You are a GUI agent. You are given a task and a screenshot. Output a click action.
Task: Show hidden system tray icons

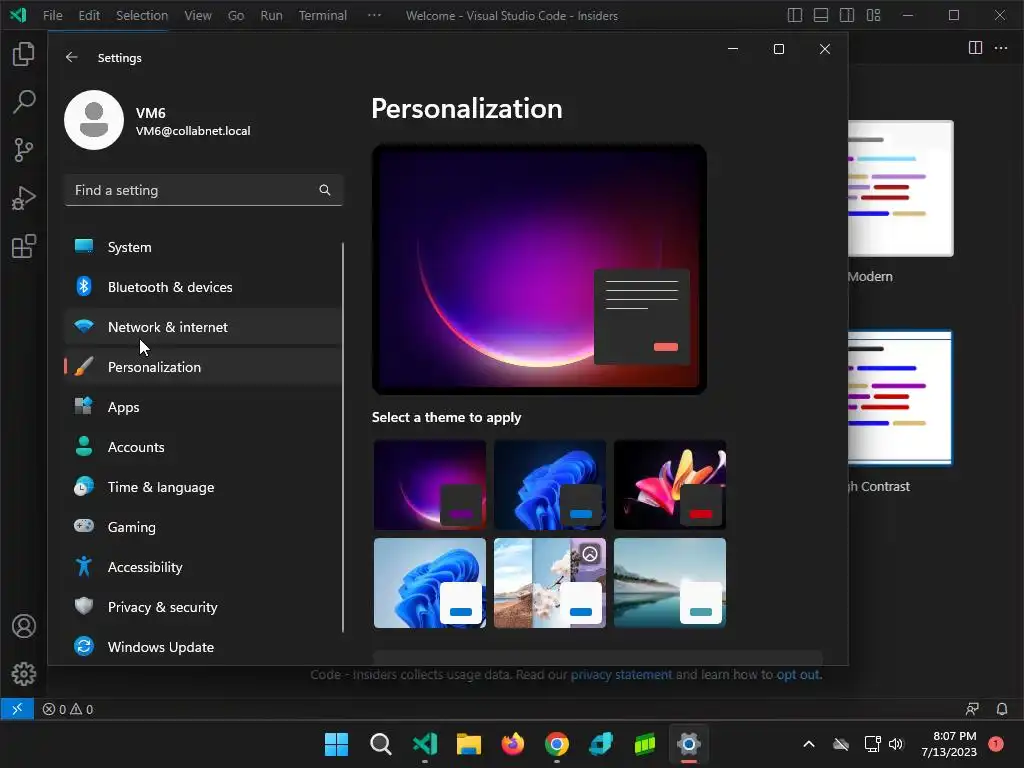click(808, 744)
